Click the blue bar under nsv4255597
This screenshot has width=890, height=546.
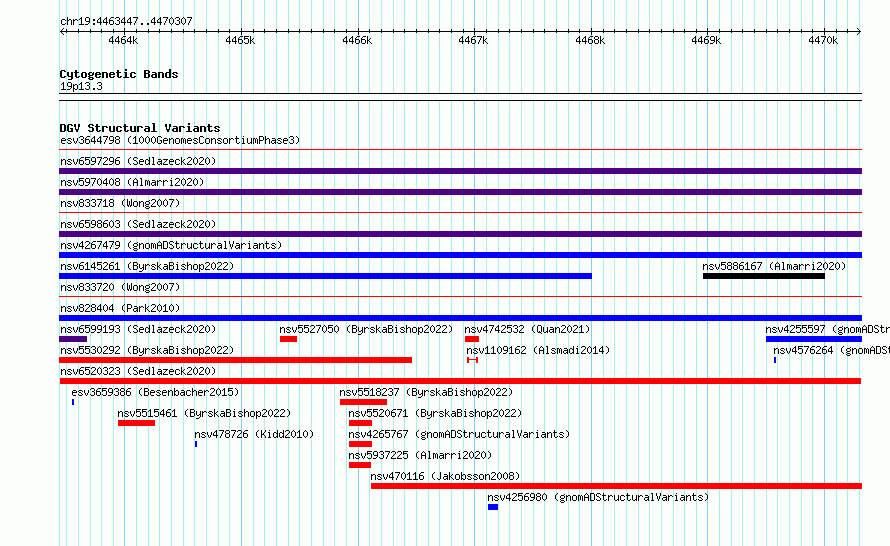pyautogui.click(x=814, y=339)
